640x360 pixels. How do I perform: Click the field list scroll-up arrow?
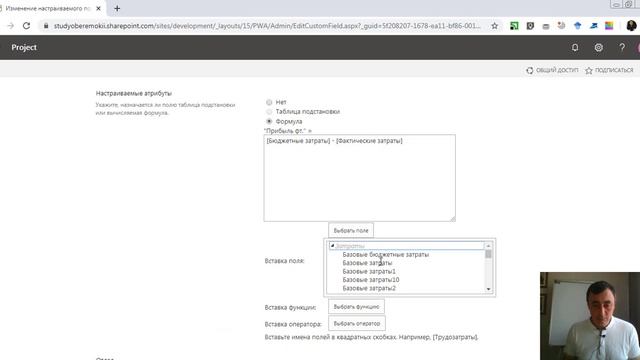pyautogui.click(x=488, y=246)
